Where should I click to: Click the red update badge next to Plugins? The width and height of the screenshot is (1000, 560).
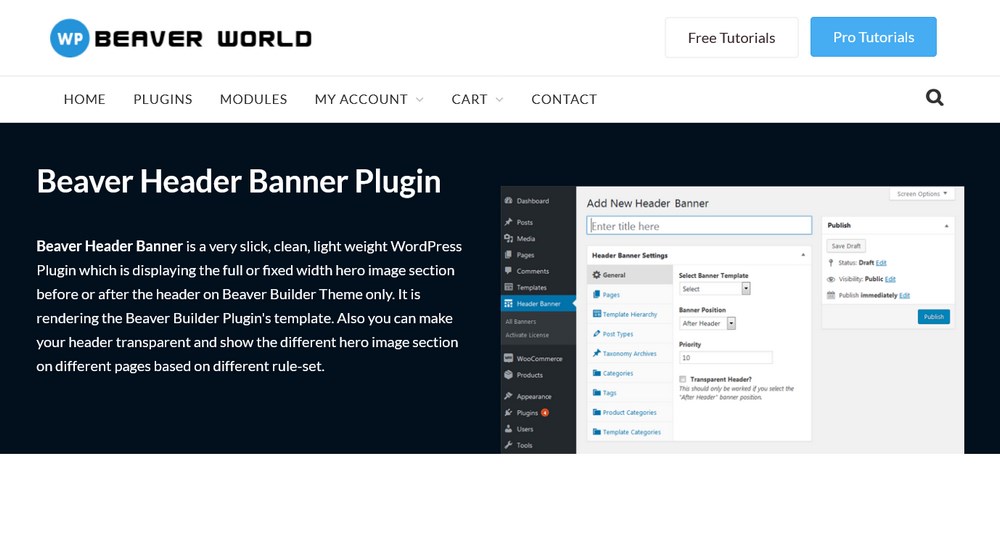pyautogui.click(x=545, y=413)
